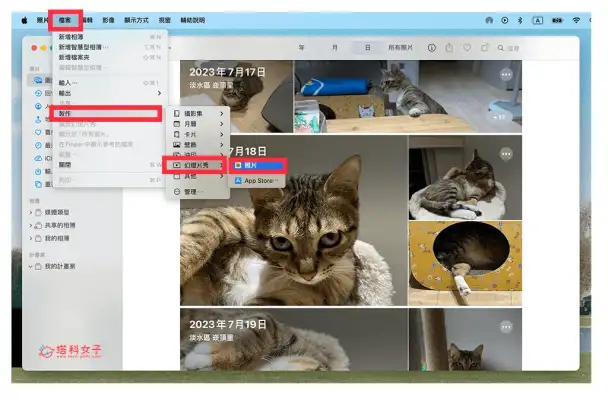Check the battery icon in menu bar

[557, 20]
